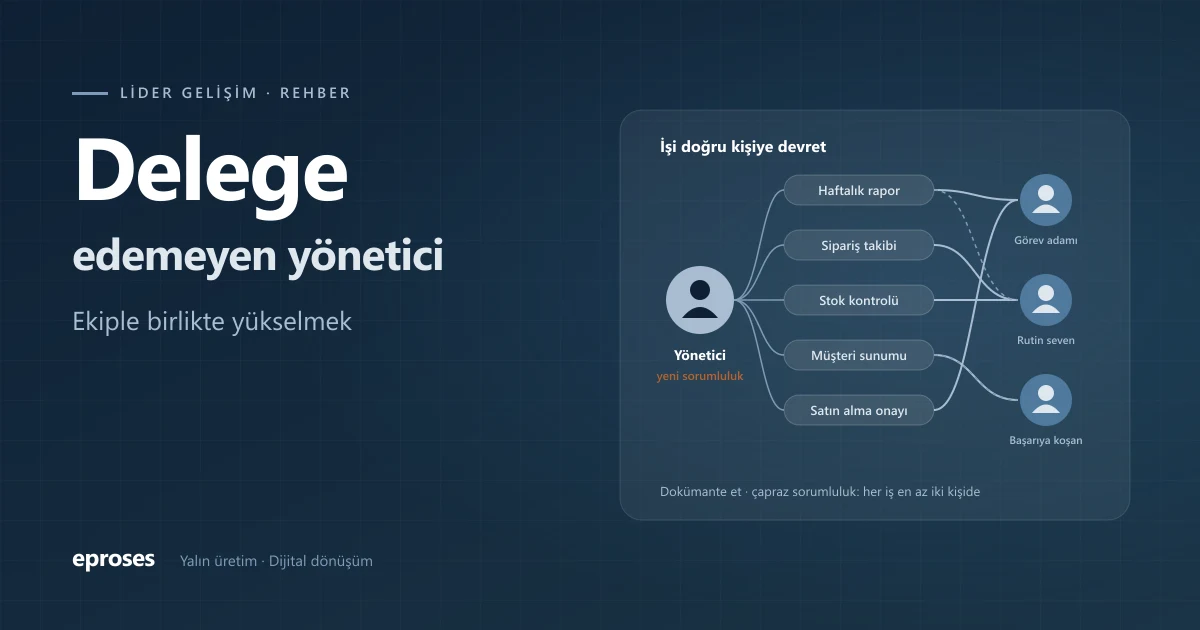Click the eproses brand logo
Viewport: 1200px width, 630px height.
click(114, 560)
